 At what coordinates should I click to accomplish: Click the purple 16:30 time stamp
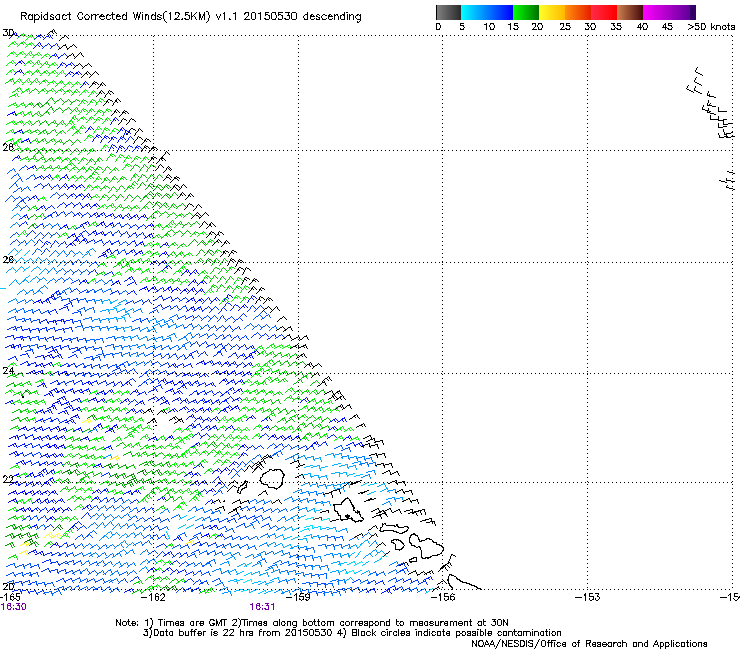click(x=13, y=607)
